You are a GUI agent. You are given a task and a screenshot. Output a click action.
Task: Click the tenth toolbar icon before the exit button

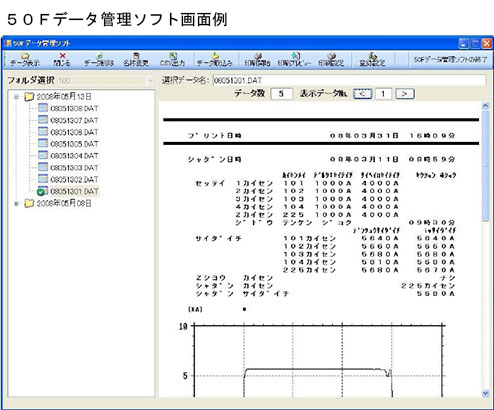tap(372, 60)
